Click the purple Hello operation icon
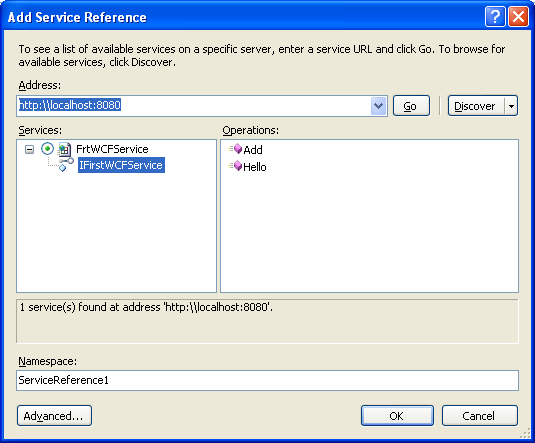 [235, 166]
